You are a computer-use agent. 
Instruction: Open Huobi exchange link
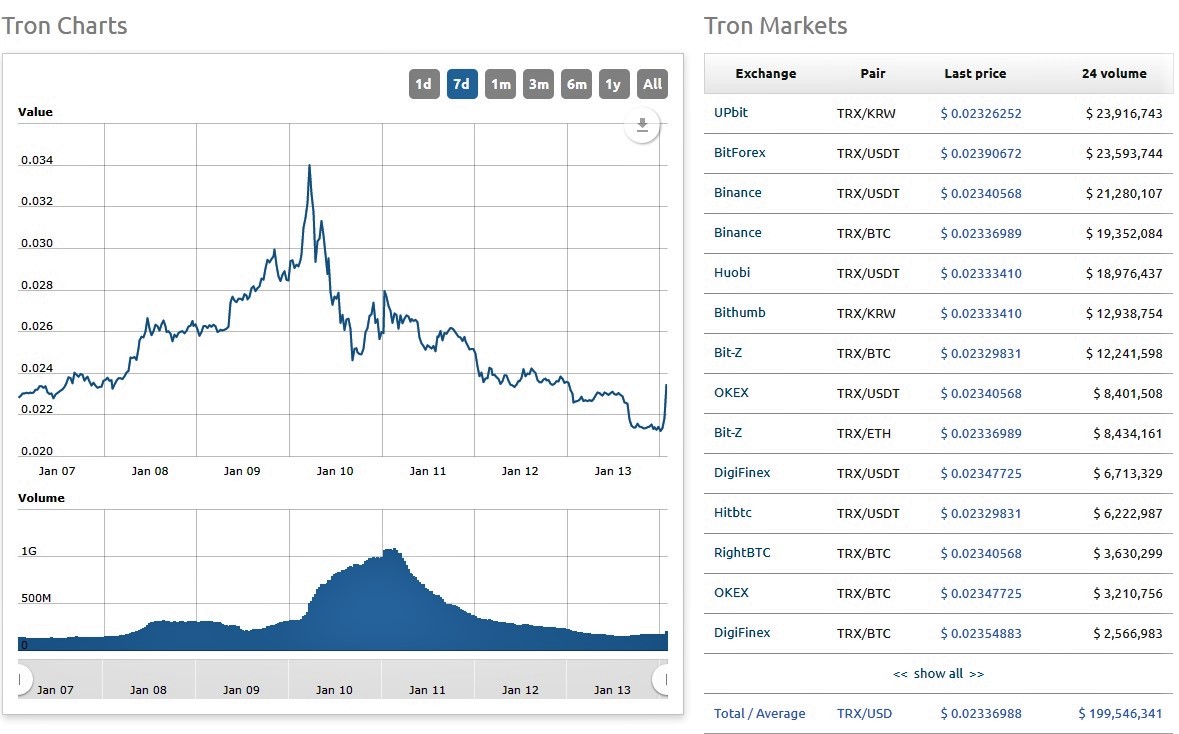point(731,273)
